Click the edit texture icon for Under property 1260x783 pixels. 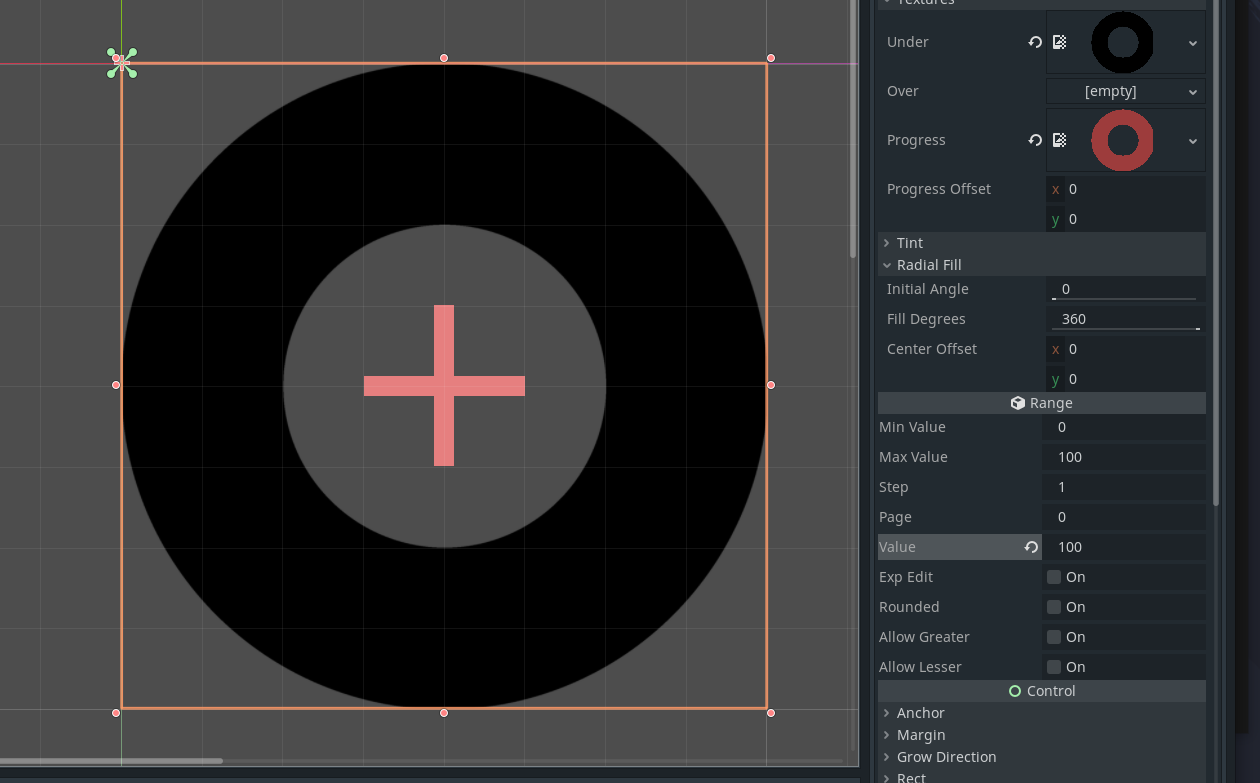coord(1058,42)
